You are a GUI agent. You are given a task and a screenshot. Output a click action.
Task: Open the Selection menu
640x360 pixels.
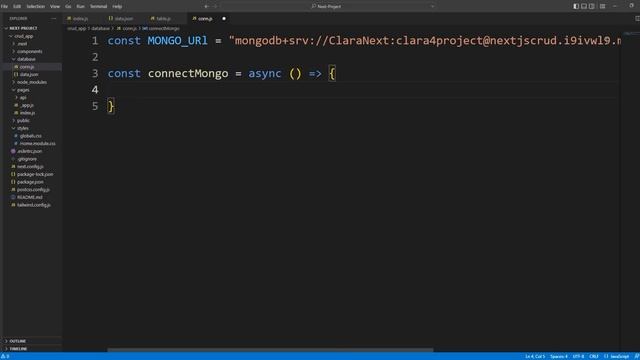36,7
